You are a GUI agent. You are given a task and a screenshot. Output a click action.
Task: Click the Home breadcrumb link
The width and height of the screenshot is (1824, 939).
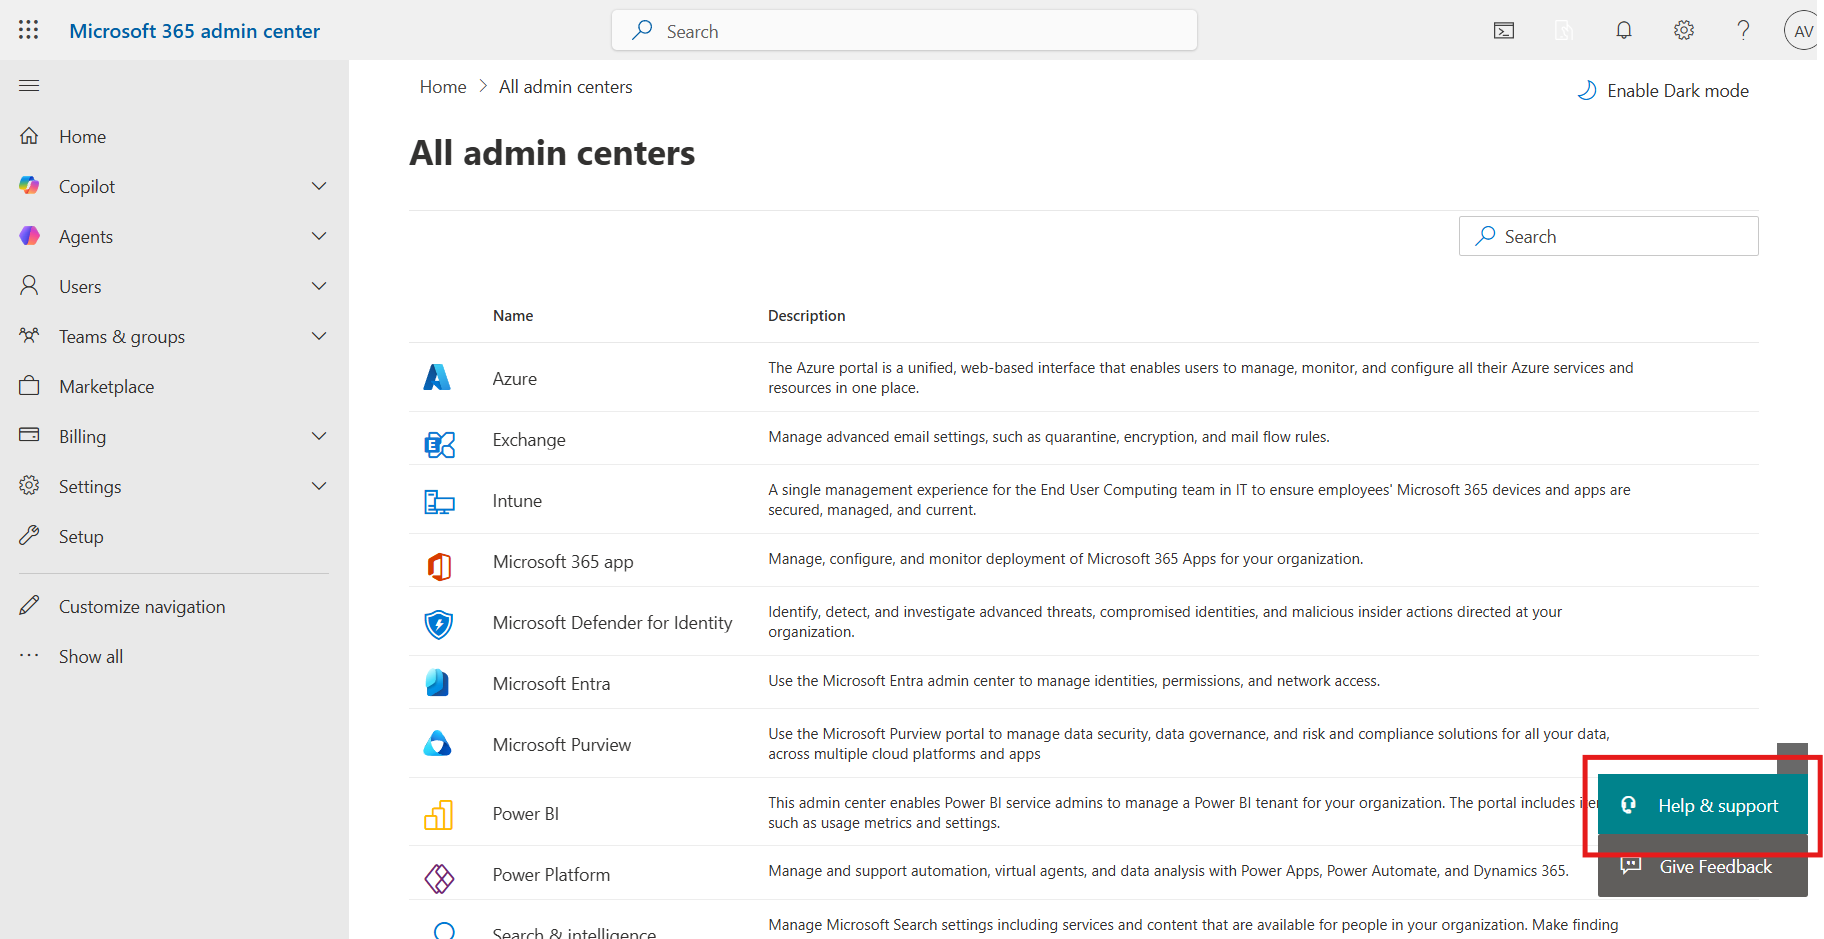pos(443,87)
